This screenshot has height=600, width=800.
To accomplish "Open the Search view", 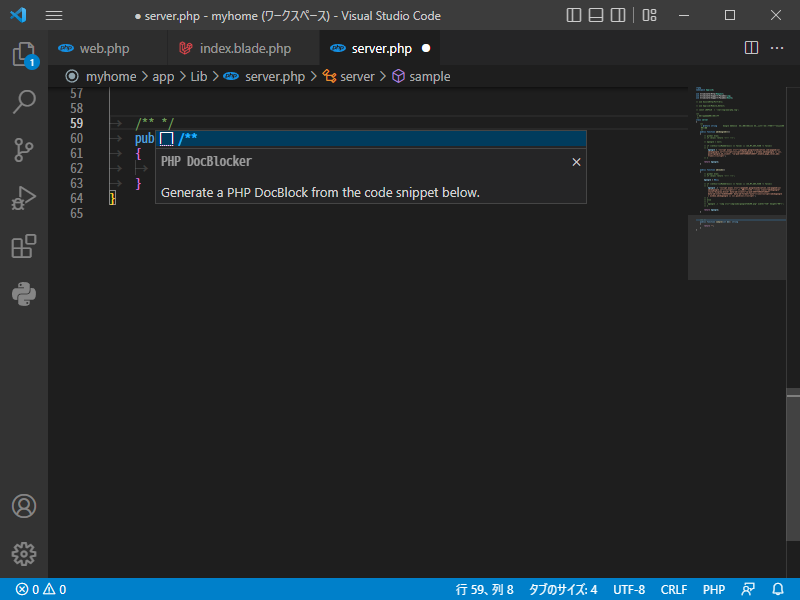I will click(24, 103).
